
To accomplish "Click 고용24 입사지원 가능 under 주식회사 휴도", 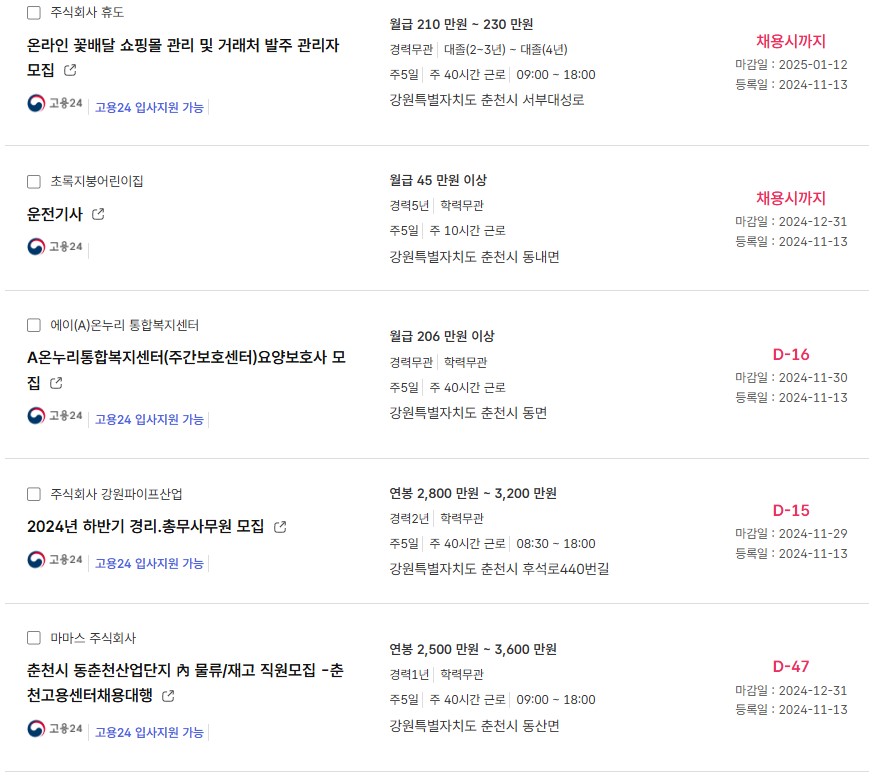I will [149, 107].
